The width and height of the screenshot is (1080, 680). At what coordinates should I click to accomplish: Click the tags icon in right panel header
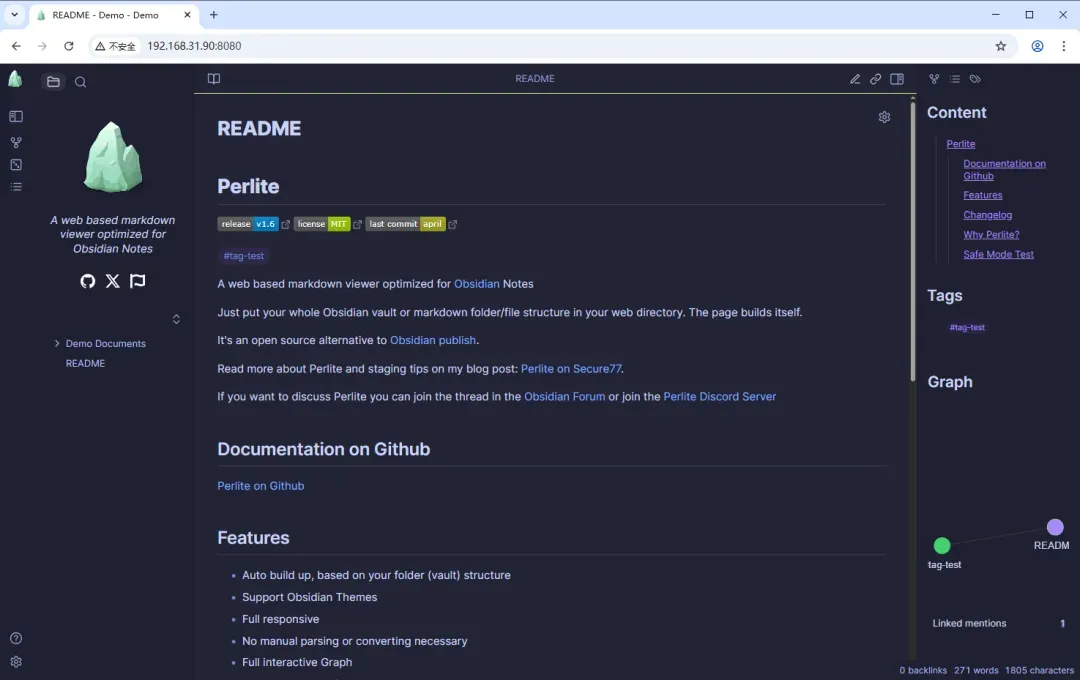point(975,79)
